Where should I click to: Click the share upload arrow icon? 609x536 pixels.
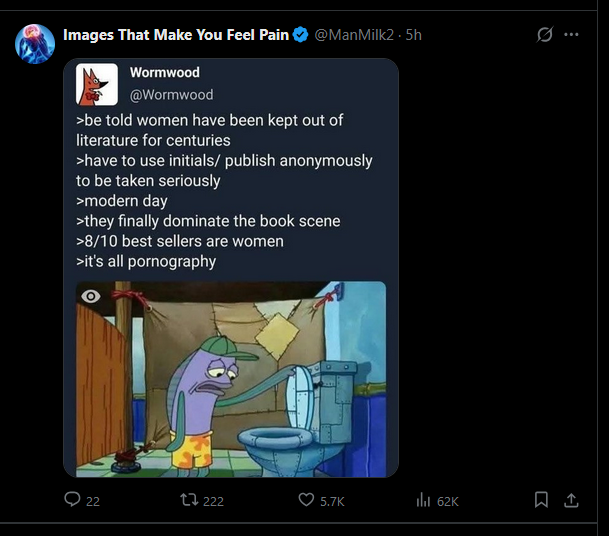click(571, 500)
